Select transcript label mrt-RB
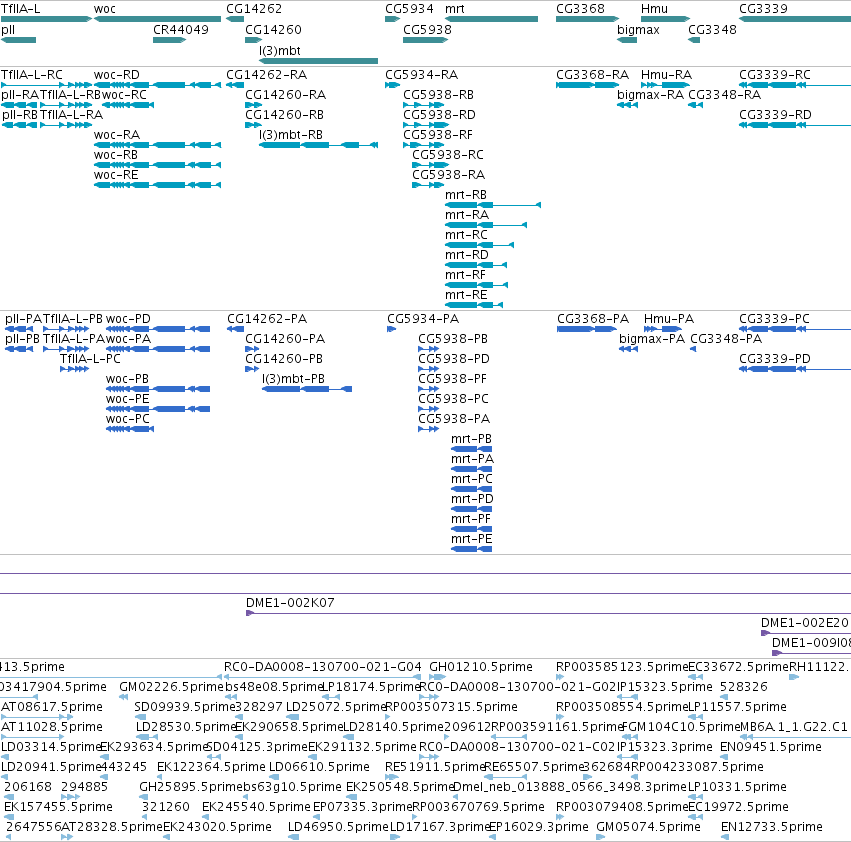The image size is (851, 842). pos(466,195)
